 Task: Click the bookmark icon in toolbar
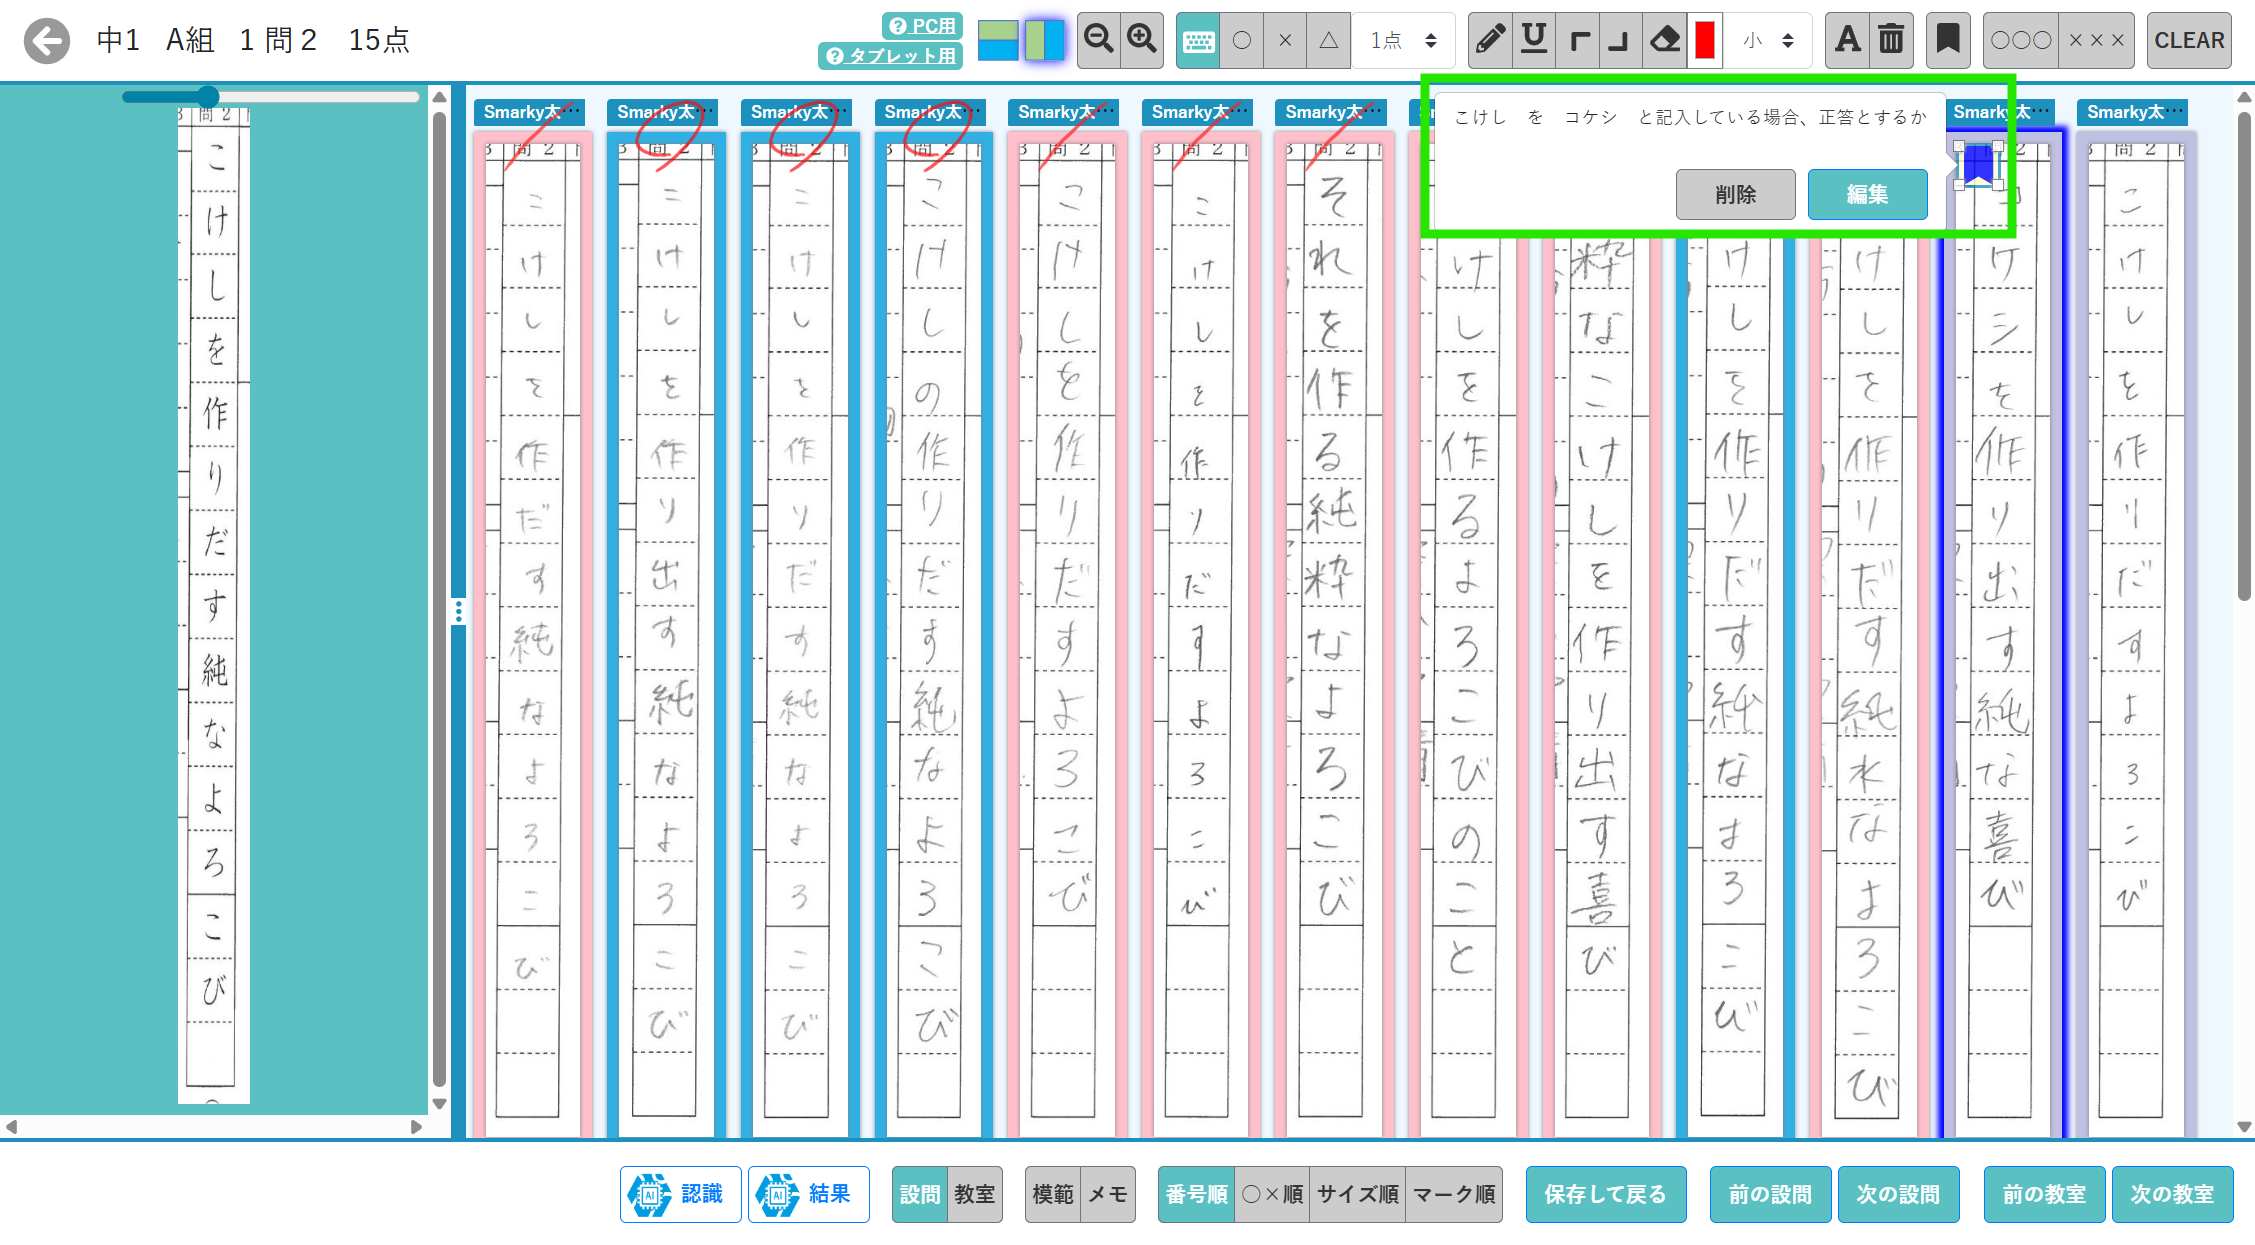[1947, 40]
